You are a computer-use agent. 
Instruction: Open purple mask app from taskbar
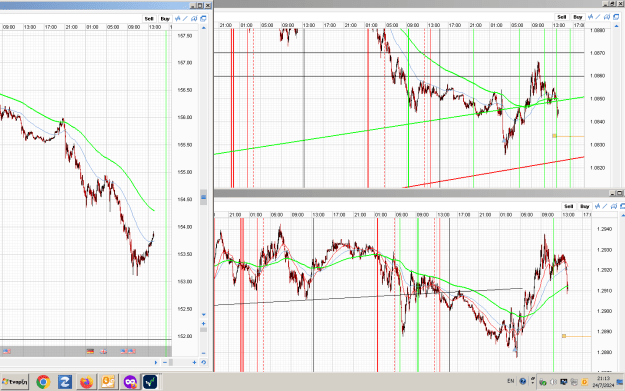pos(130,382)
